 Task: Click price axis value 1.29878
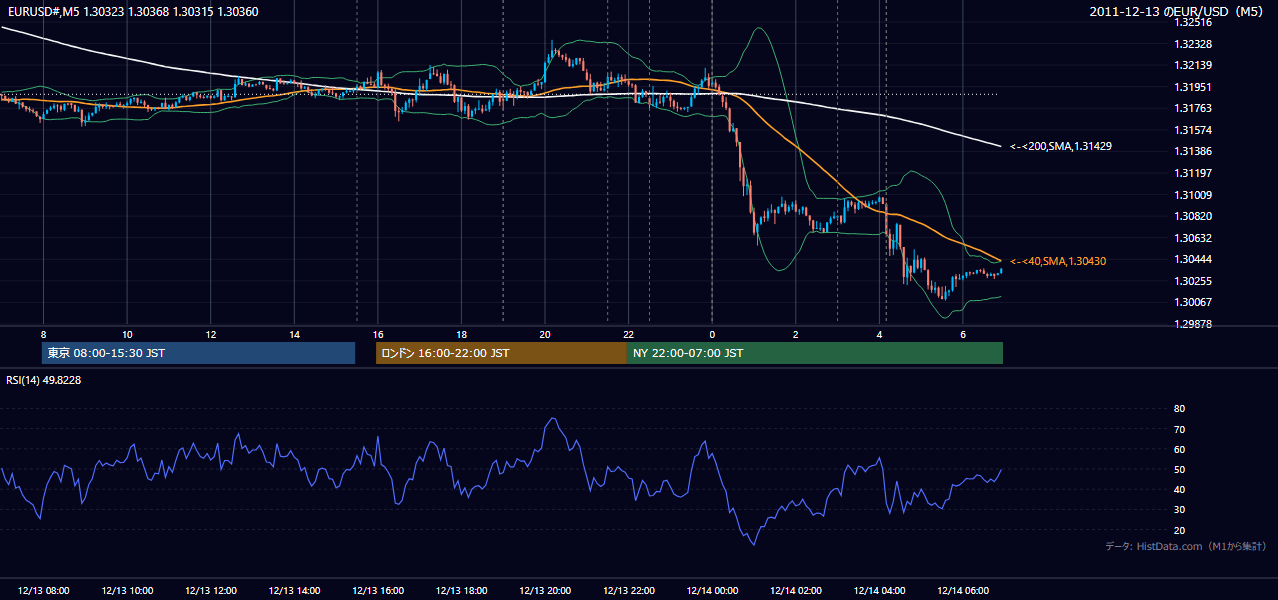(x=1194, y=324)
